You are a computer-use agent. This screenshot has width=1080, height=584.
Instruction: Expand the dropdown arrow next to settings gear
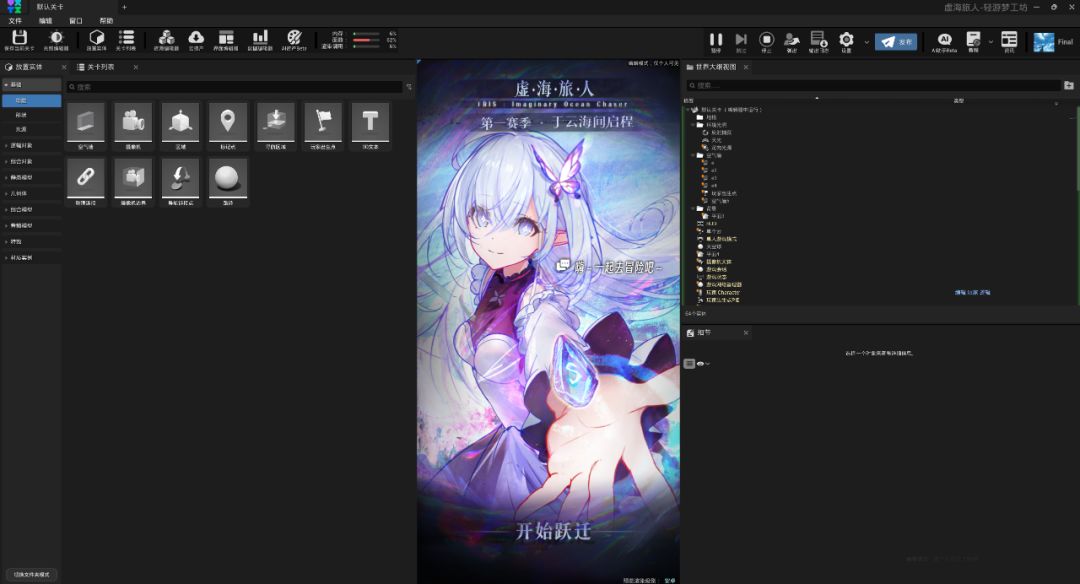(x=866, y=42)
